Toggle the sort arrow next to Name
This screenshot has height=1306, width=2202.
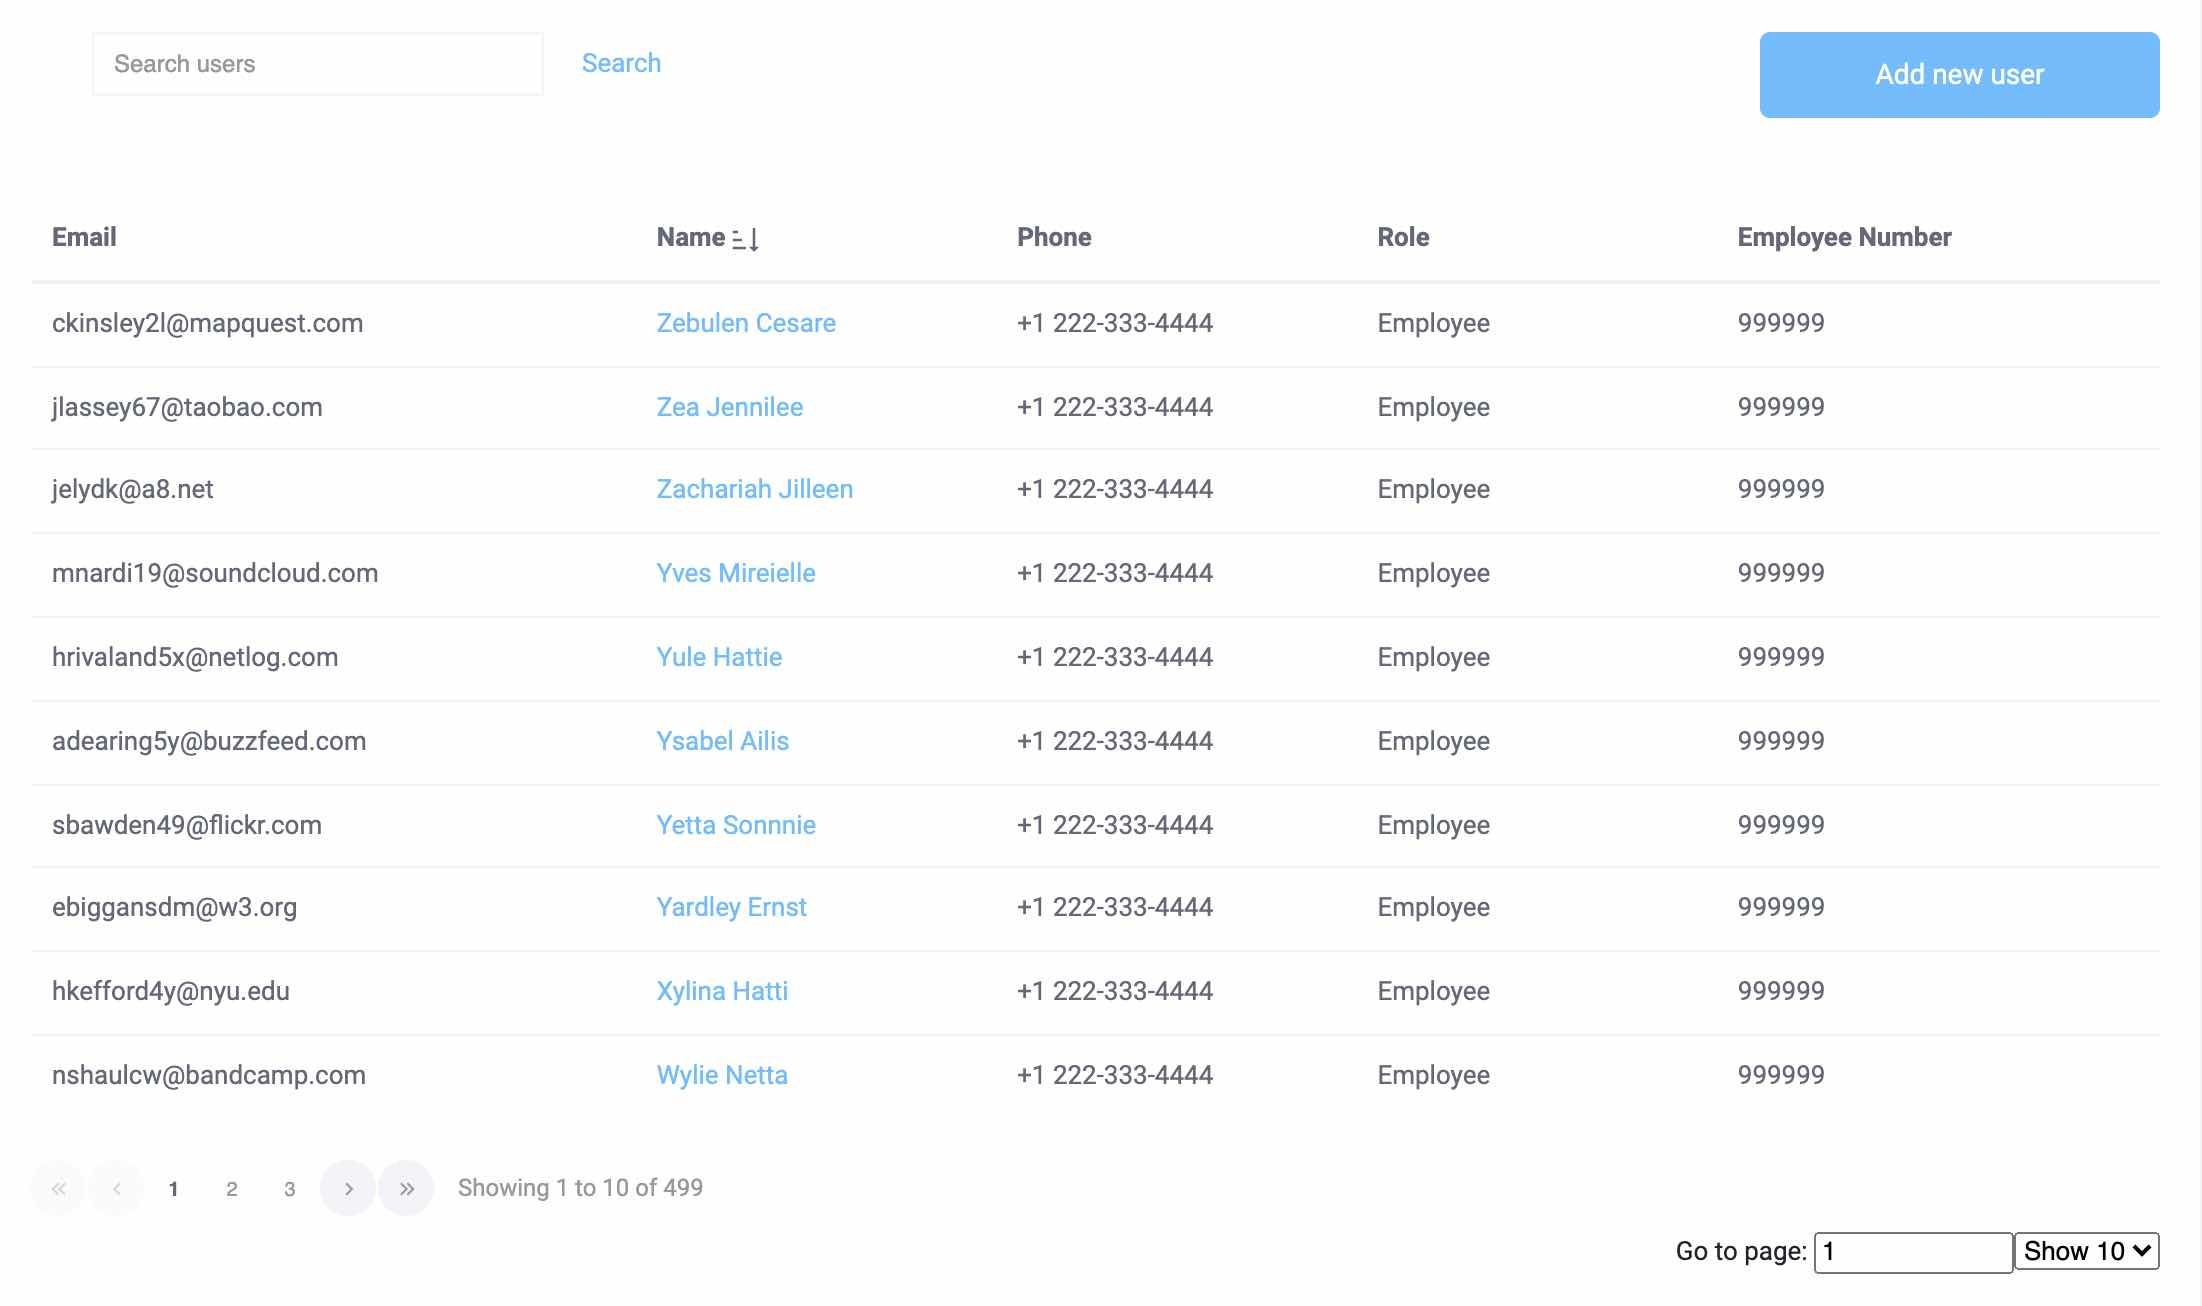pos(745,238)
